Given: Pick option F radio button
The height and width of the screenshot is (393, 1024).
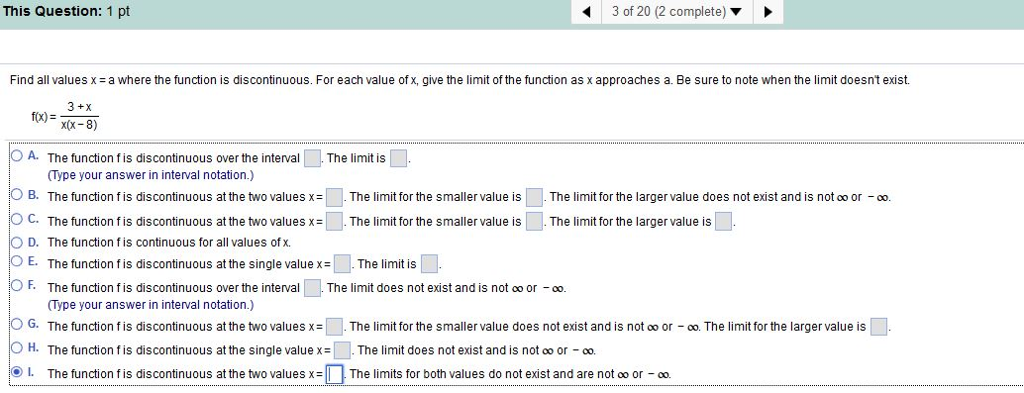Looking at the screenshot, I should (x=16, y=286).
